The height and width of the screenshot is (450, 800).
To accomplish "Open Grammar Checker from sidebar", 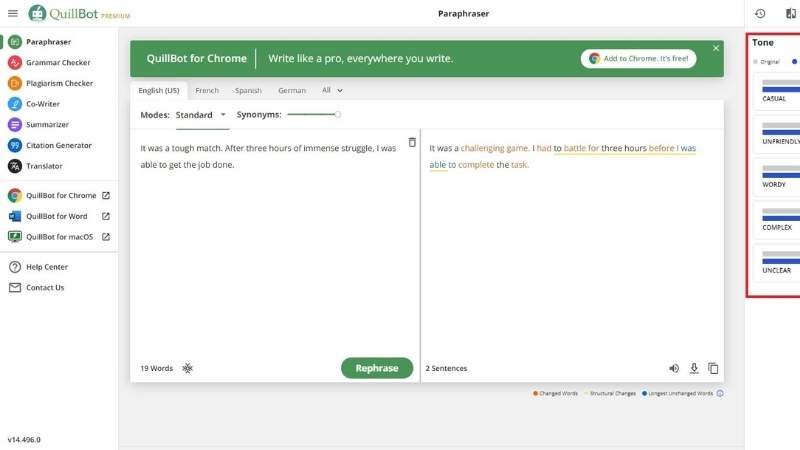I will (57, 62).
